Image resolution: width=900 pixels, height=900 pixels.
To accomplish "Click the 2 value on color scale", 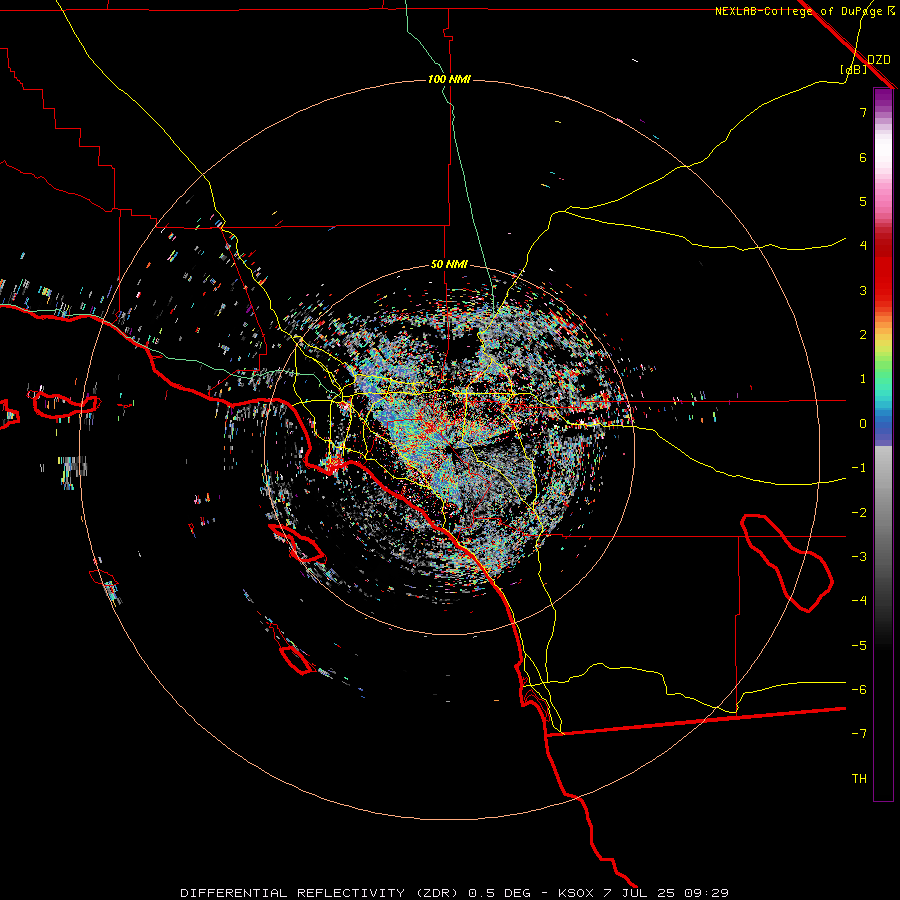I will [863, 335].
